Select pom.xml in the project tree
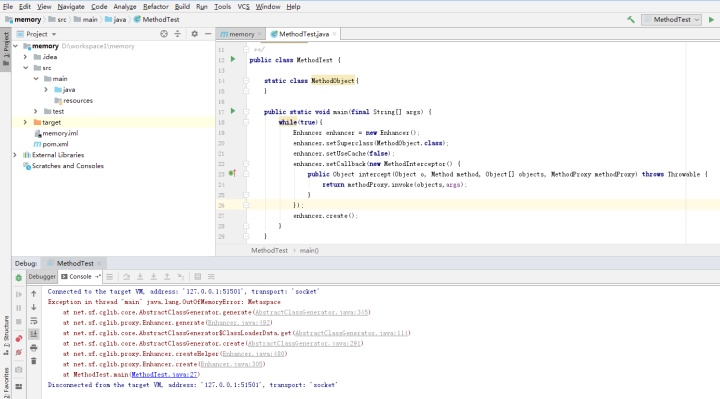The width and height of the screenshot is (720, 399). click(x=55, y=144)
